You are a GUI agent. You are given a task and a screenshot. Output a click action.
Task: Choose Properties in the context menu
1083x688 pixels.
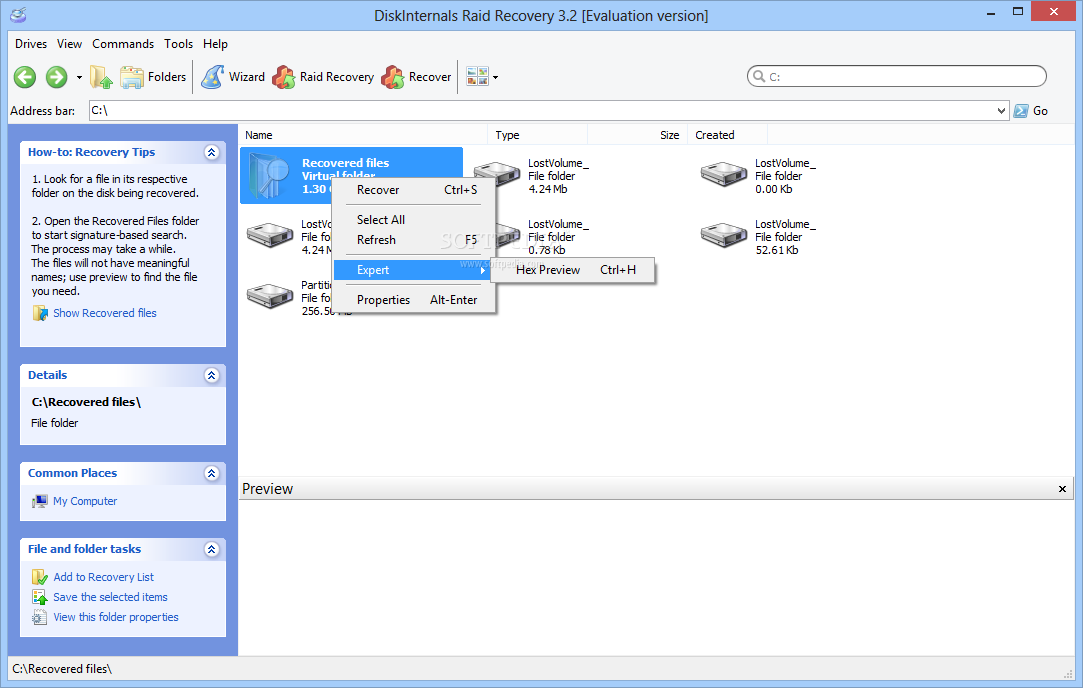tap(415, 300)
